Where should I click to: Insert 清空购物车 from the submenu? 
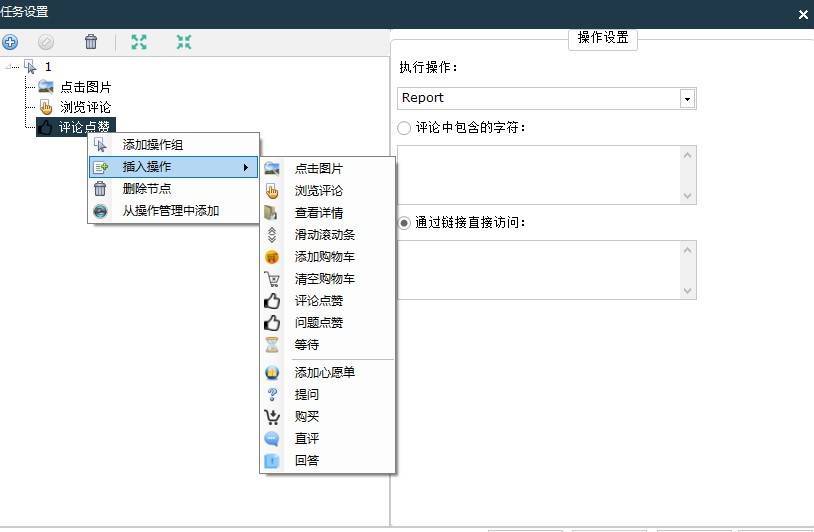[328, 279]
